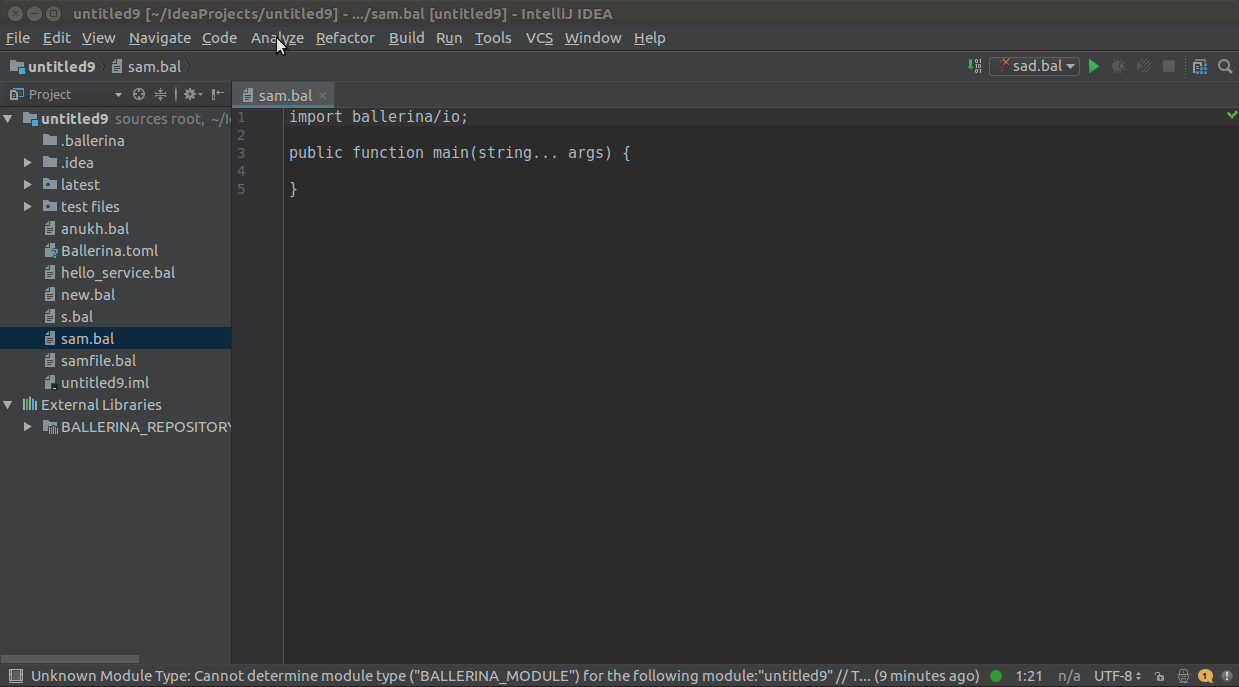Click the Build project binary-arrow icon

[975, 66]
